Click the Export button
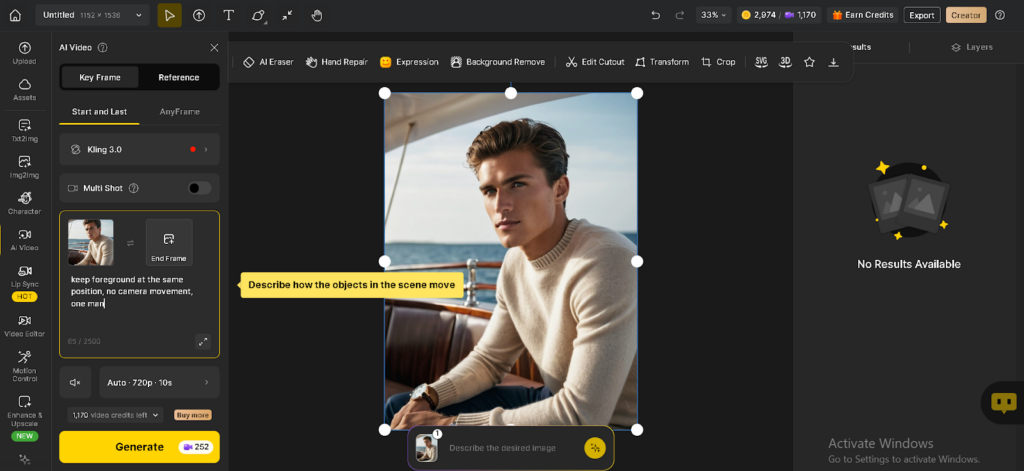Viewport: 1024px width, 471px height. 921,15
